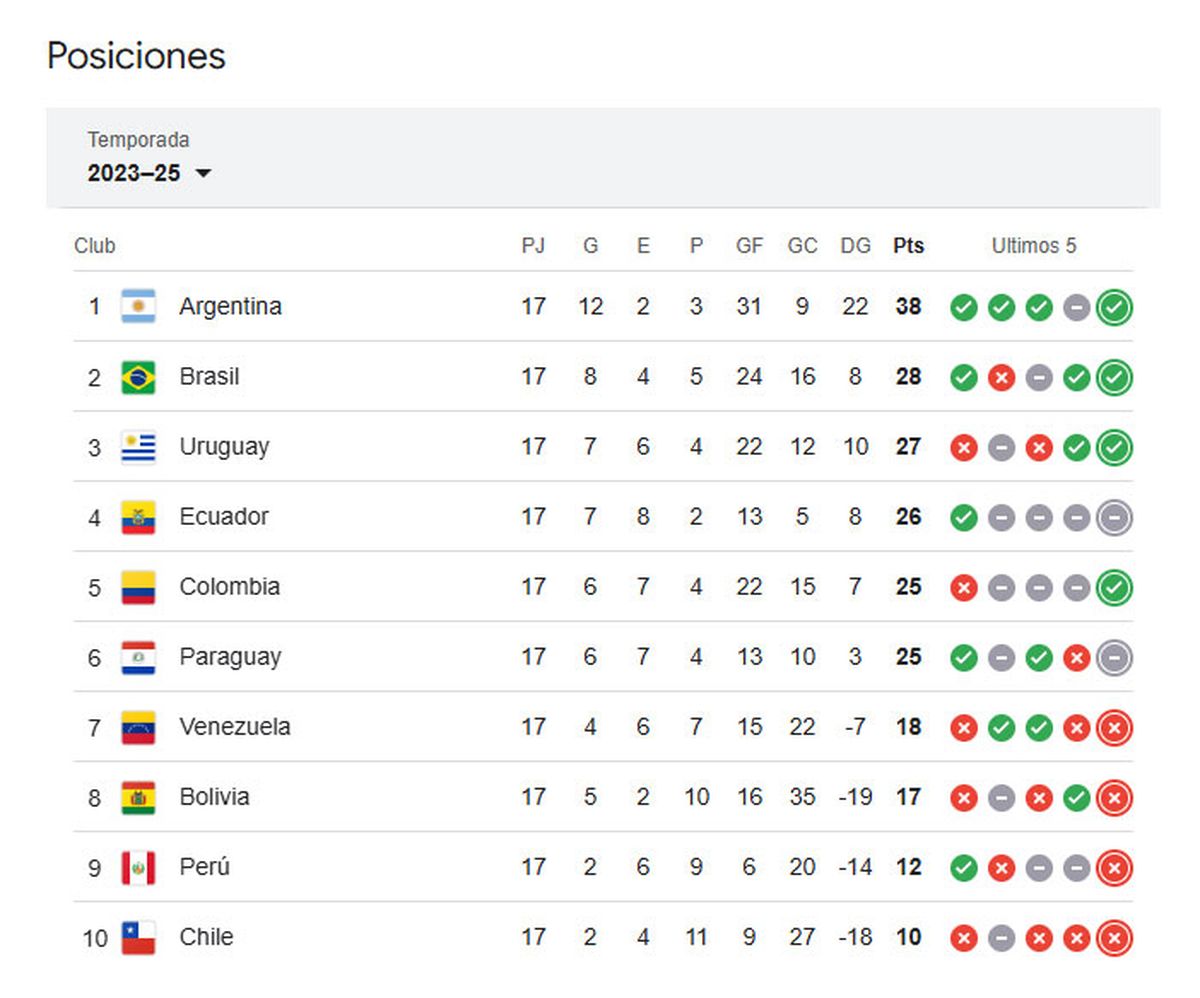This screenshot has width=1200, height=998.
Task: Click the Club column header
Action: [x=95, y=246]
